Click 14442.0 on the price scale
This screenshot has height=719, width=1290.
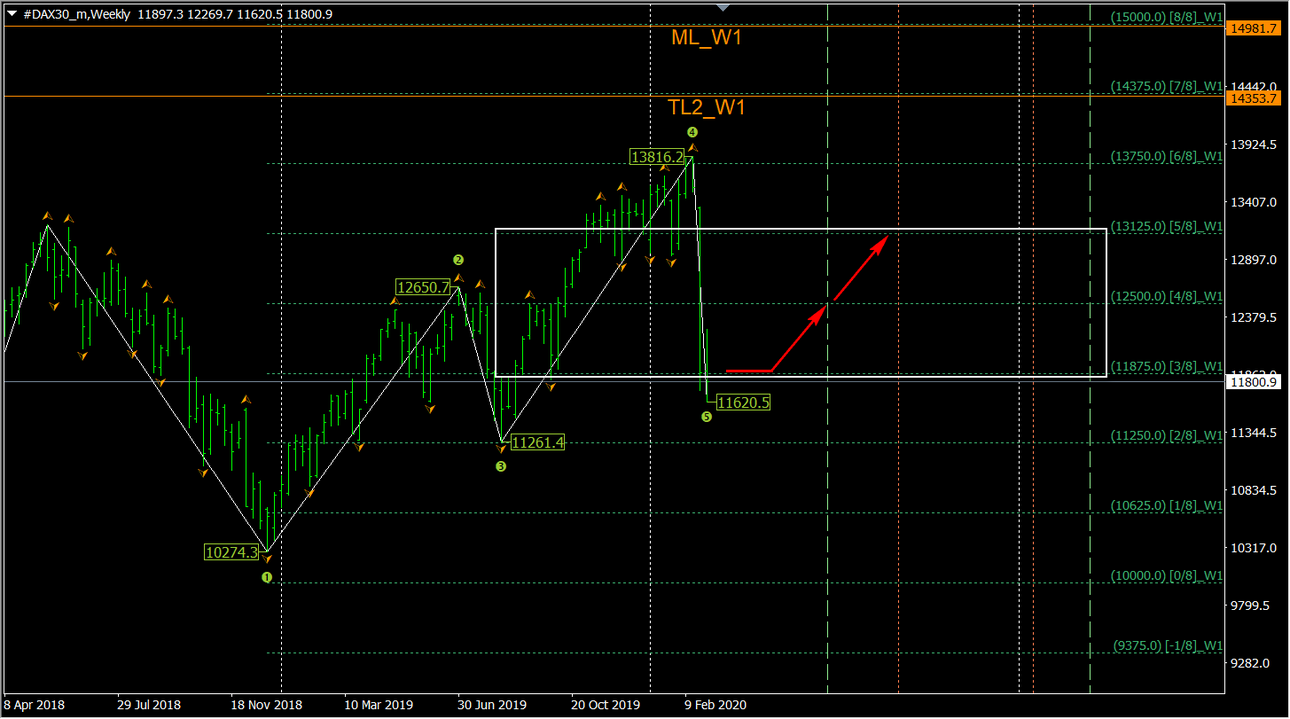pyautogui.click(x=1254, y=87)
